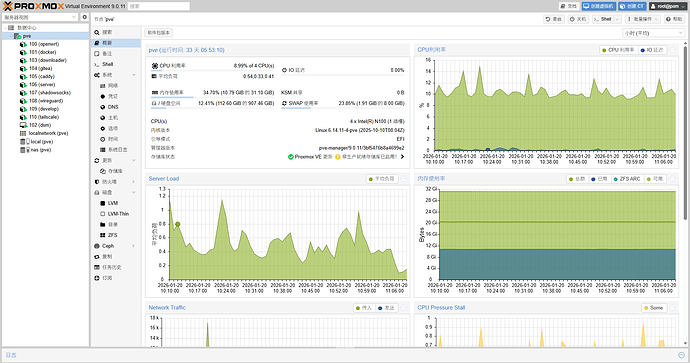Click the localnetwork (pve) grid icon
690x363 pixels.
(x=23, y=133)
